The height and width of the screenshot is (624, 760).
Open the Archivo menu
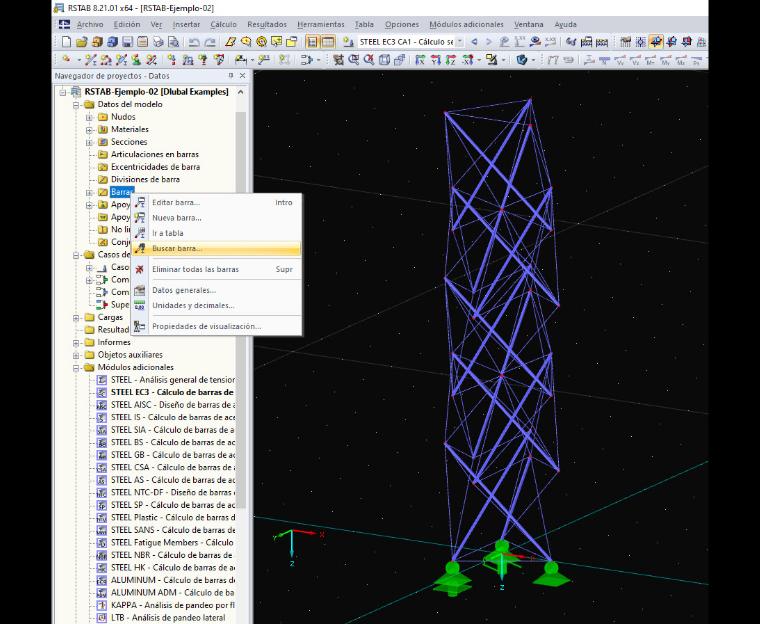(90, 24)
